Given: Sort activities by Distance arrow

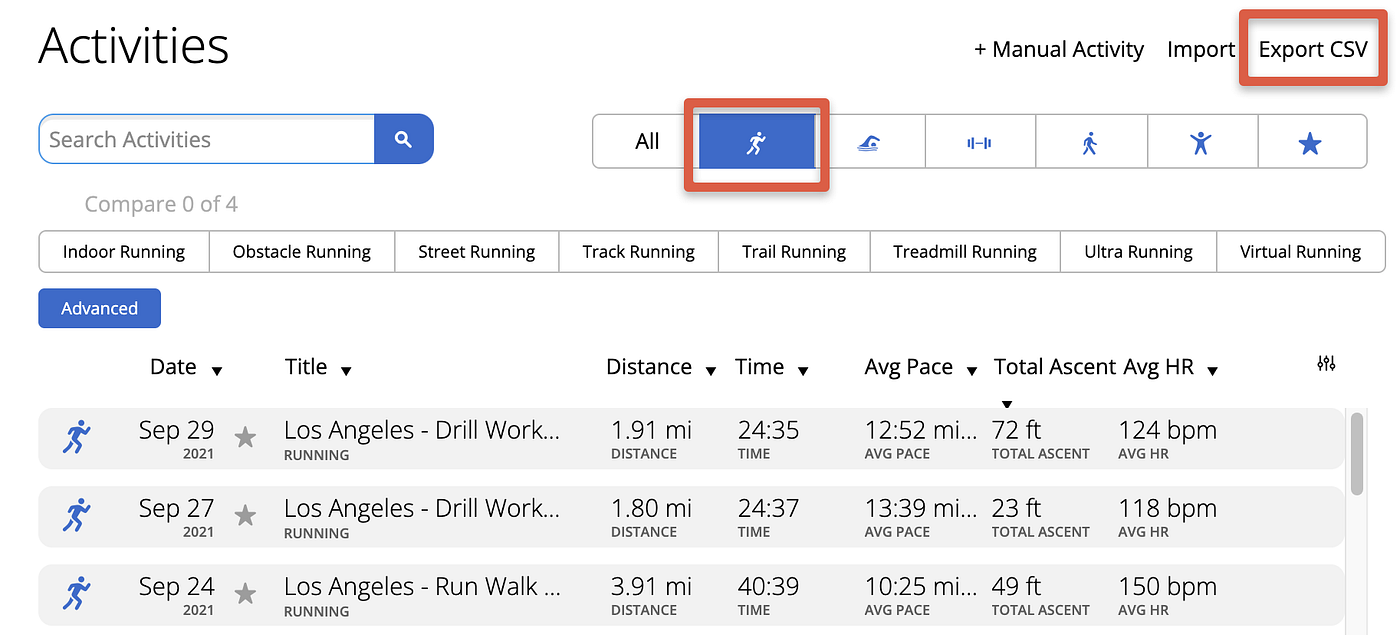Looking at the screenshot, I should [711, 371].
